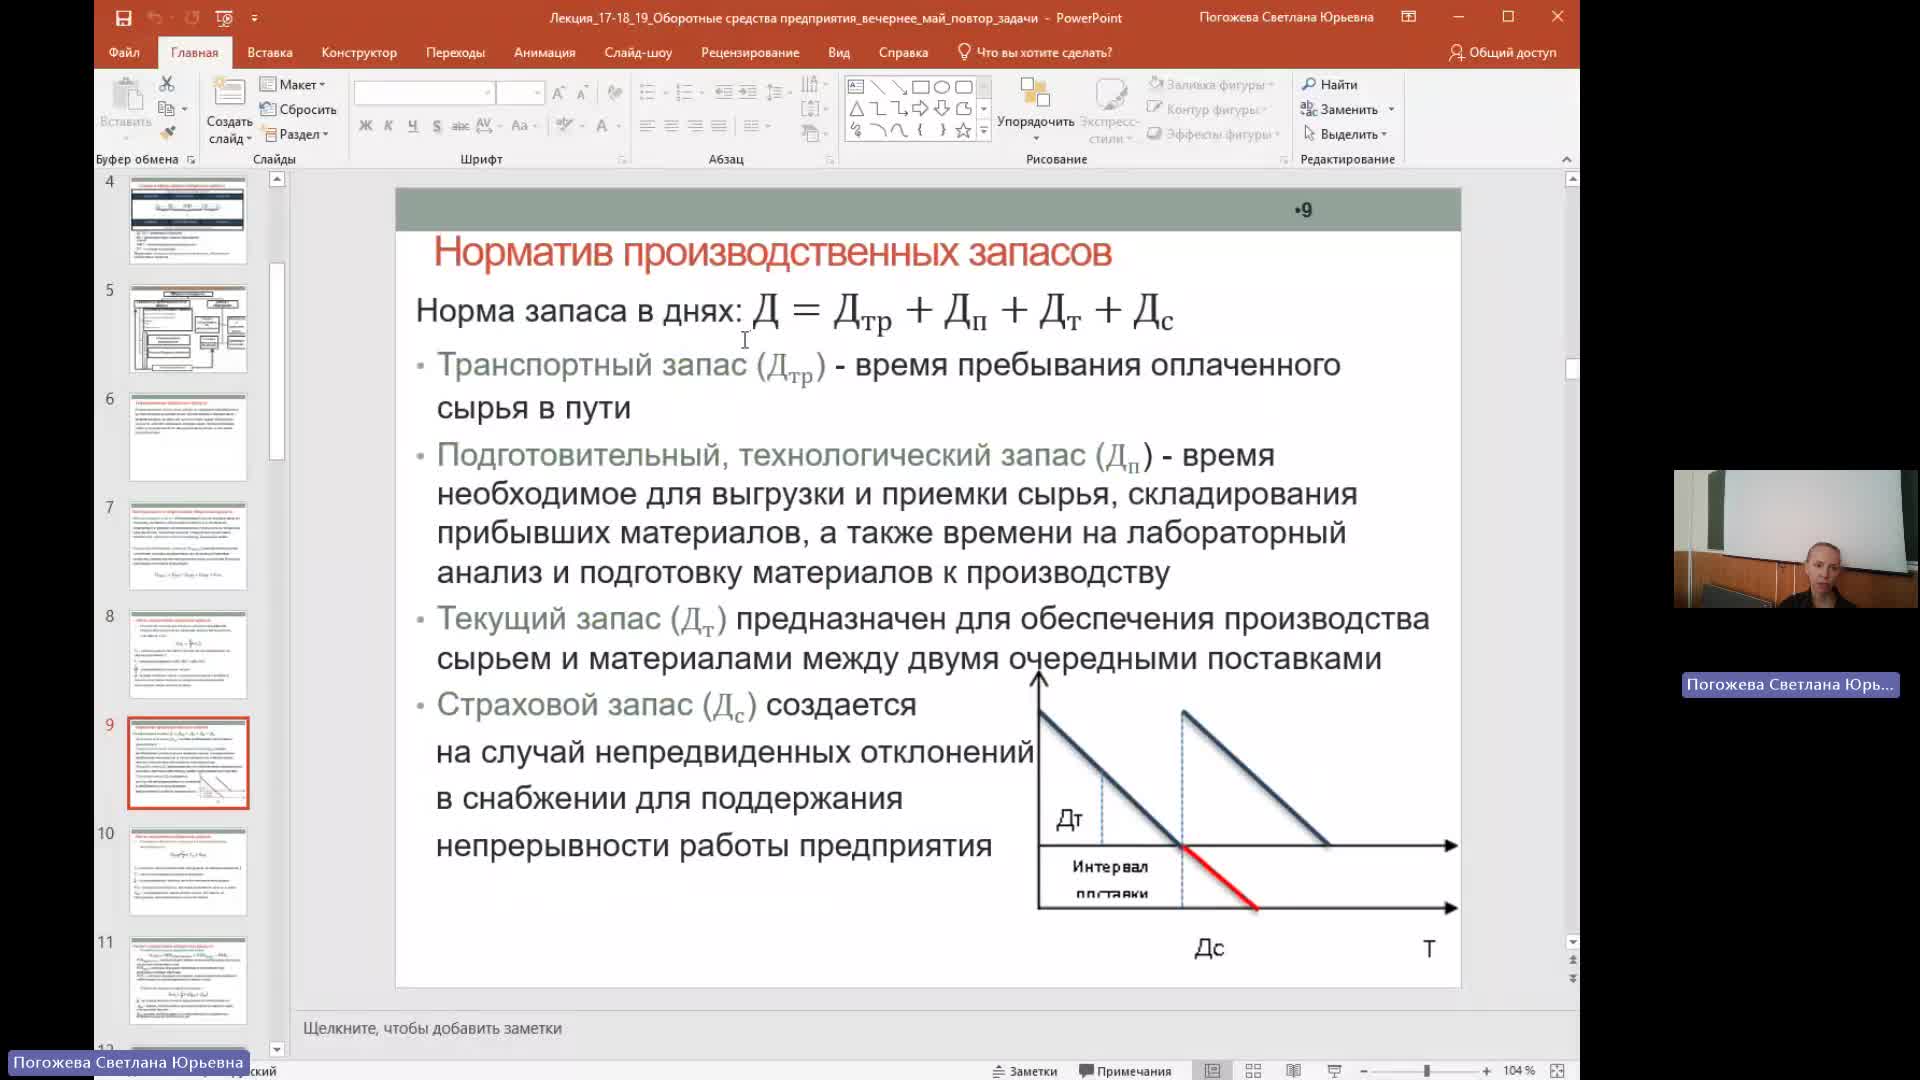Click the Общий доступ share button
This screenshot has width=1920, height=1080.
pos(1503,52)
